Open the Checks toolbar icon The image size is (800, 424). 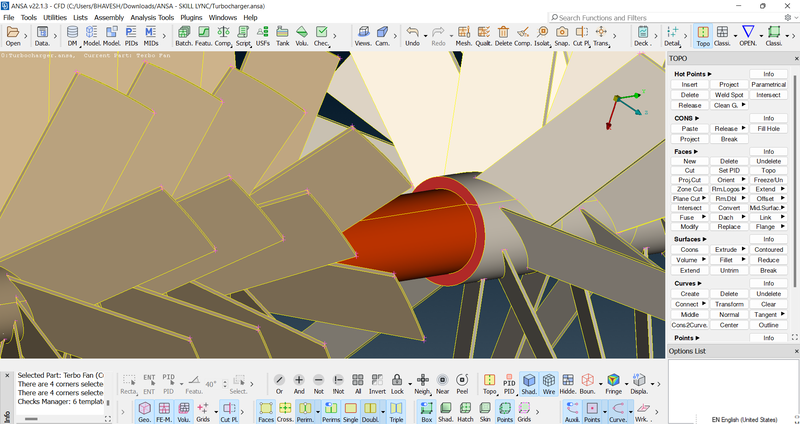(x=321, y=36)
